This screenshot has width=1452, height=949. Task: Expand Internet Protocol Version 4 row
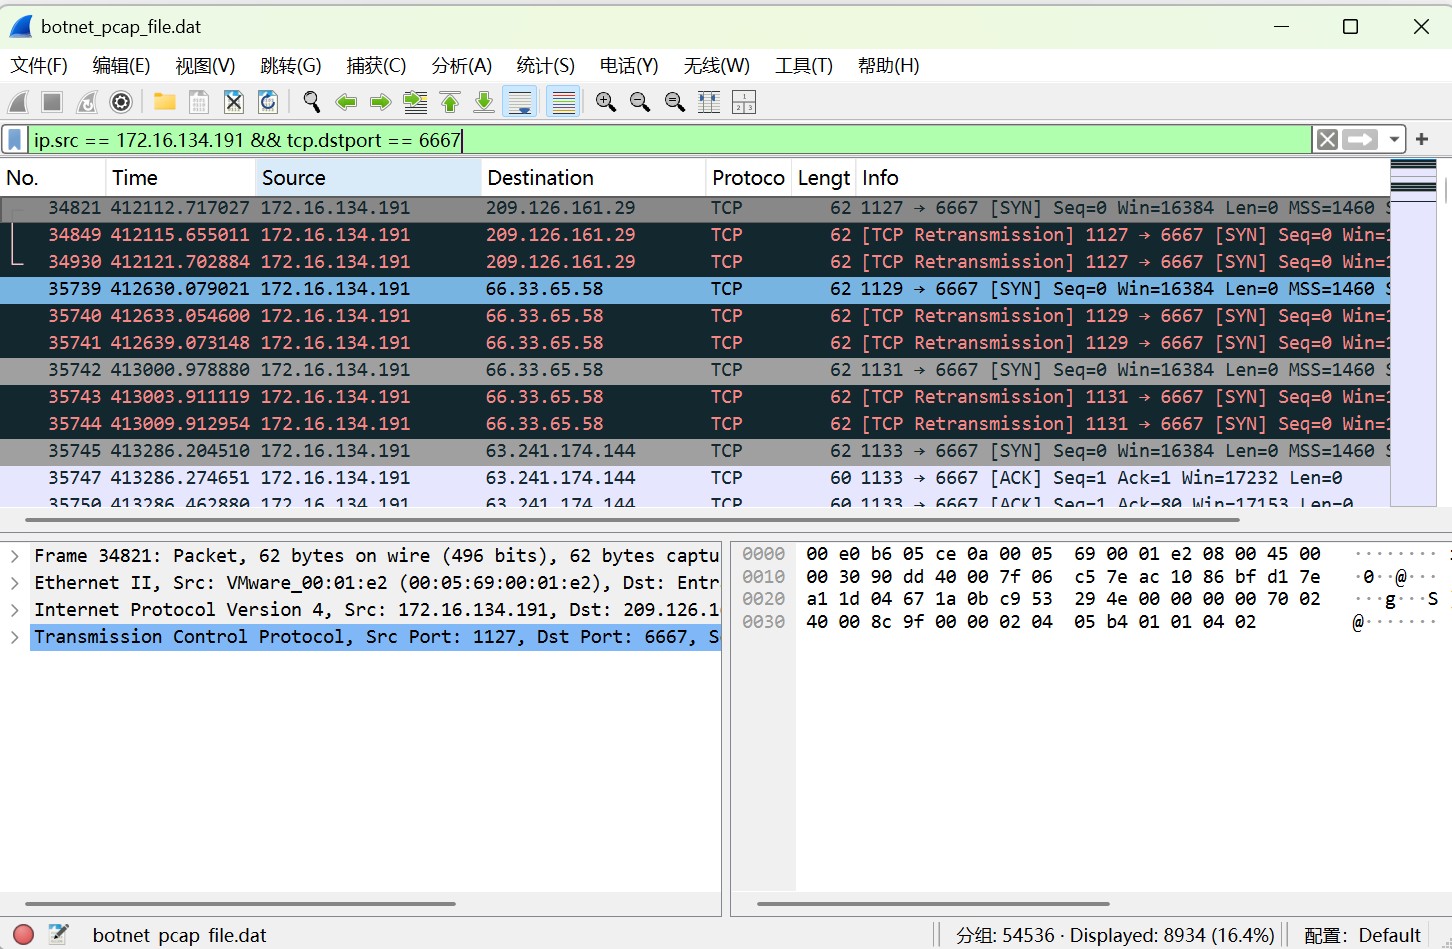[x=15, y=610]
